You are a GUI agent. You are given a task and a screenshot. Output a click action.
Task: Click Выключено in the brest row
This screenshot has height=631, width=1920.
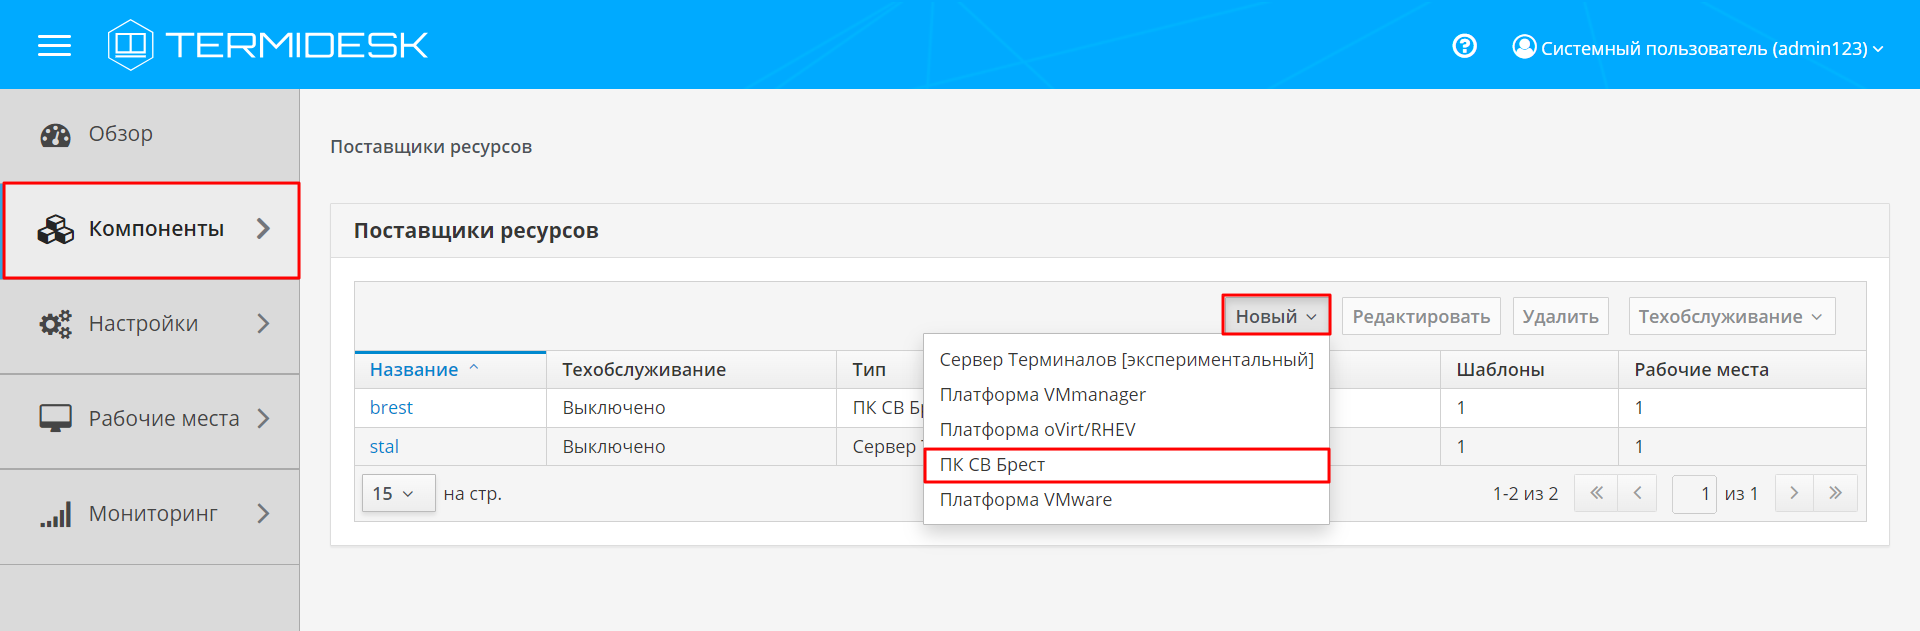click(614, 408)
